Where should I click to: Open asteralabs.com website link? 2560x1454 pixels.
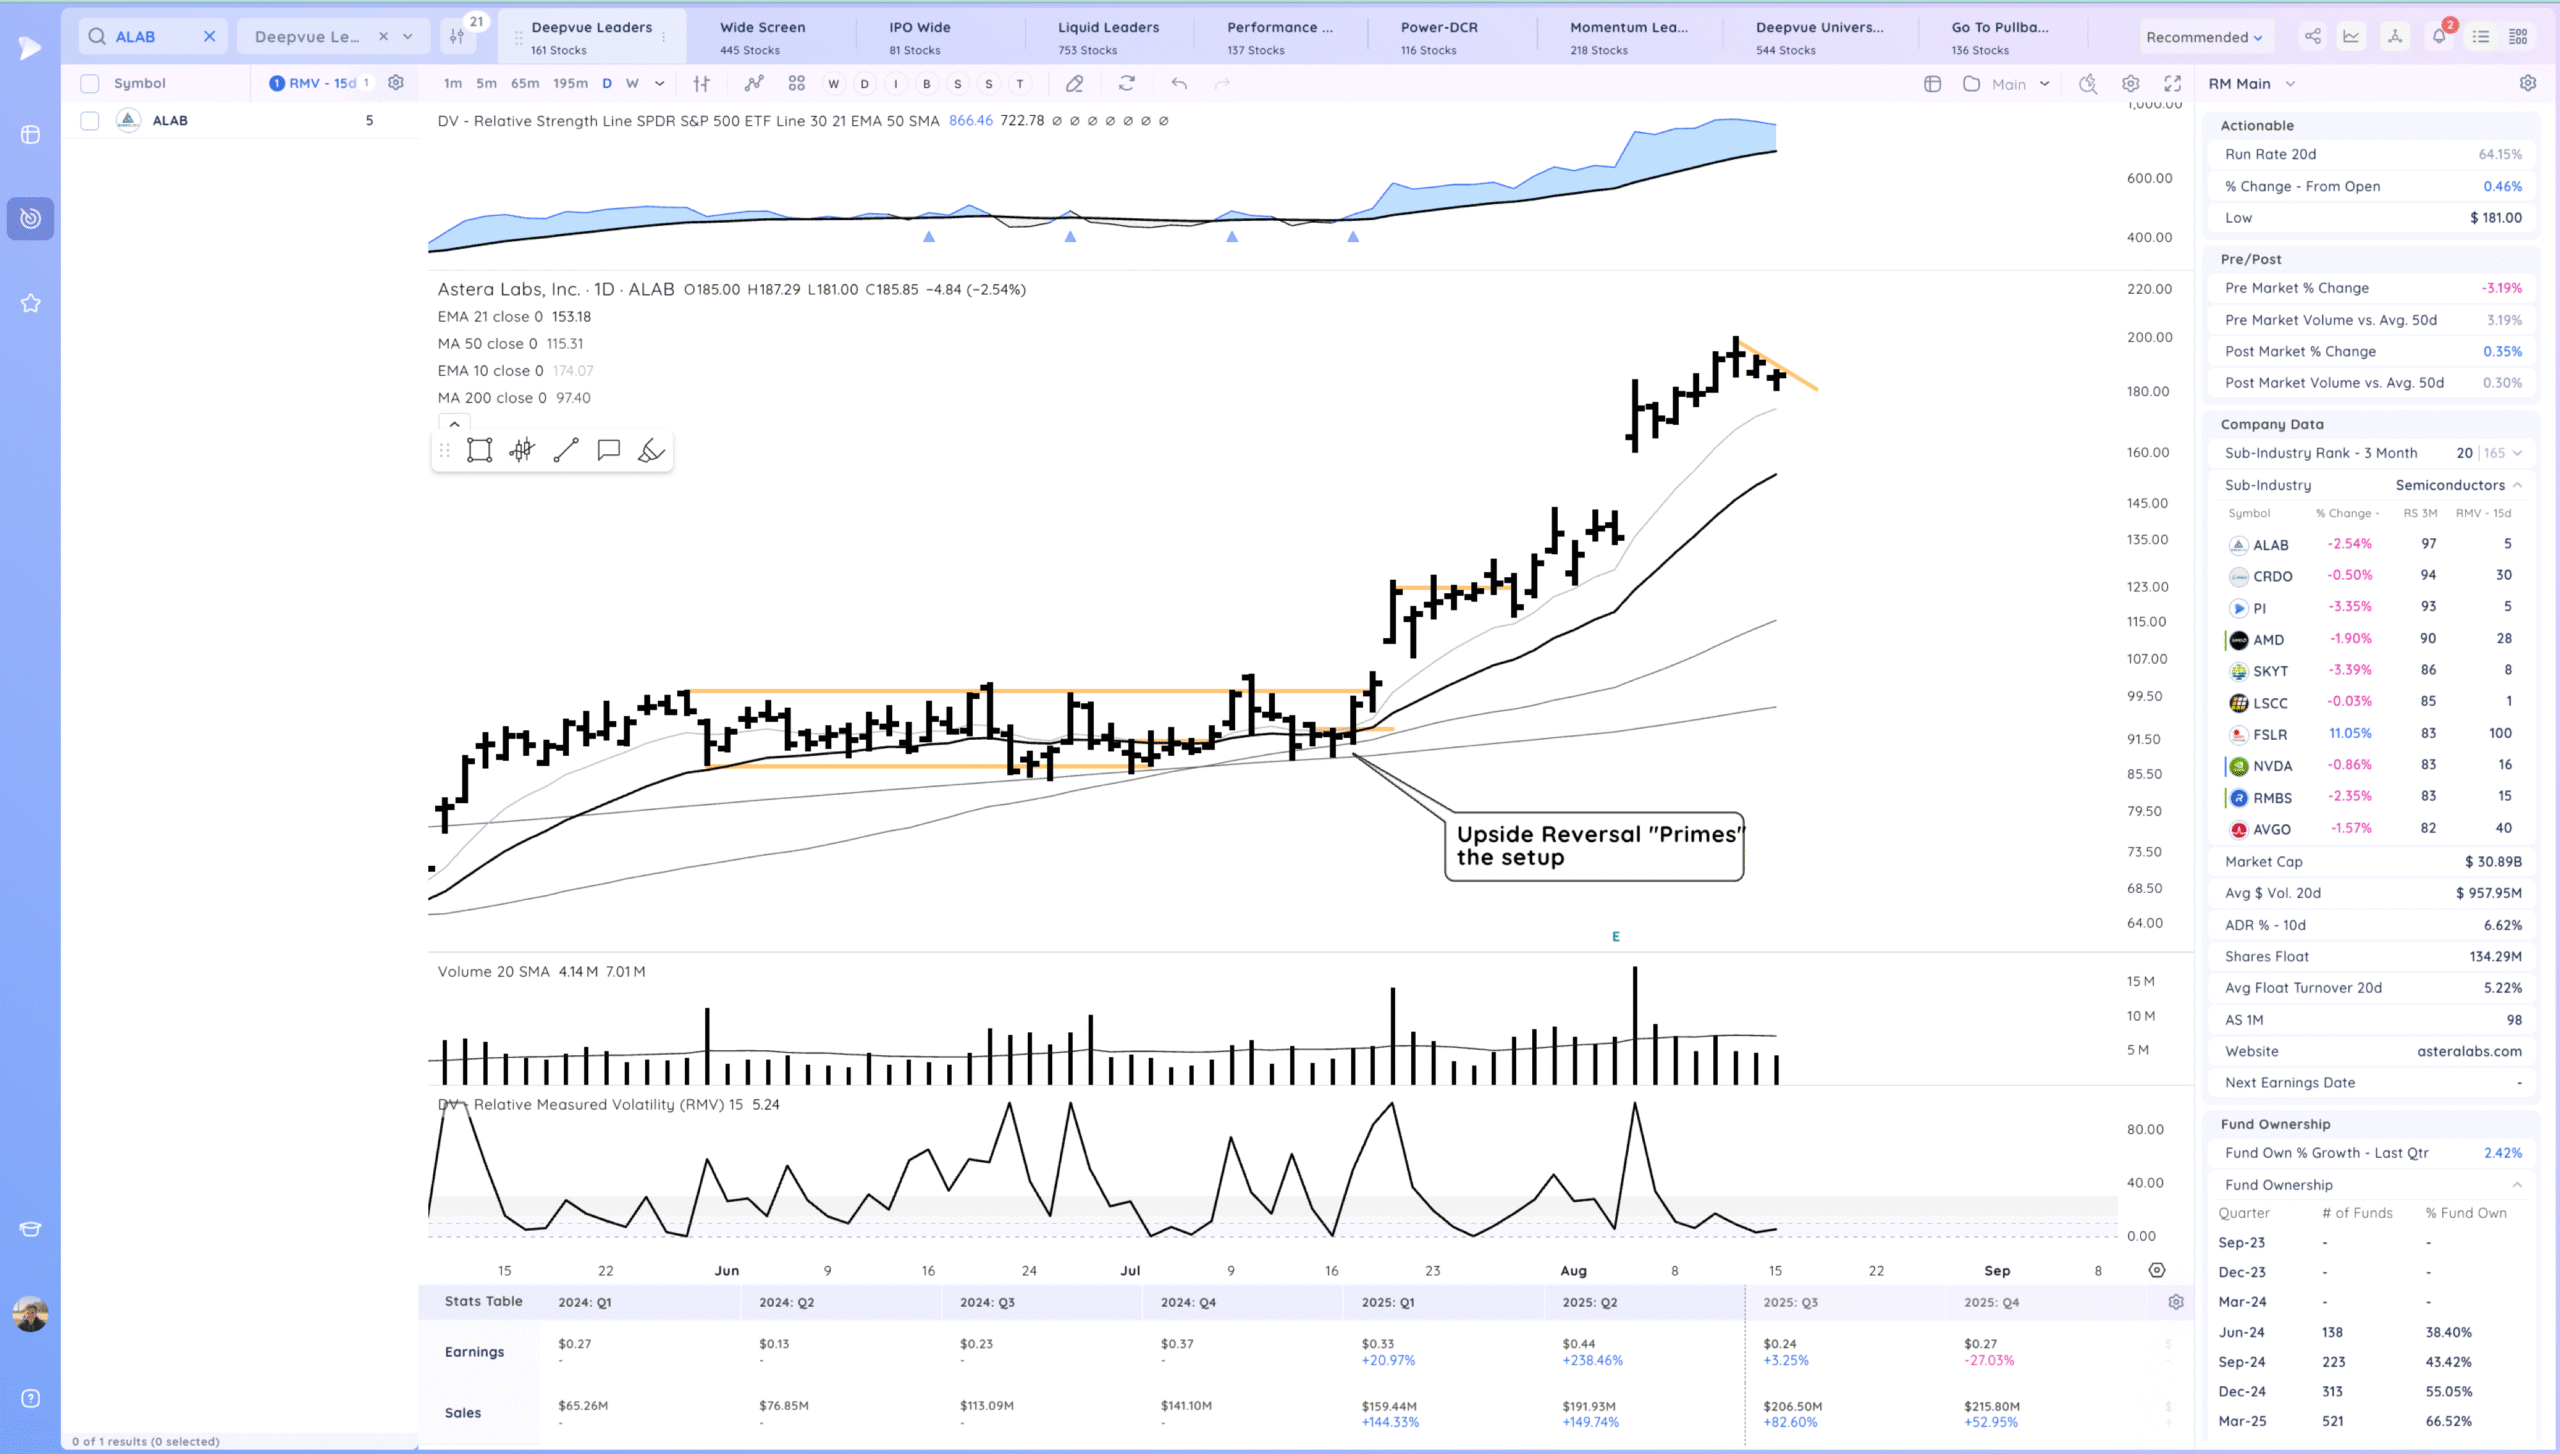pos(2469,1051)
